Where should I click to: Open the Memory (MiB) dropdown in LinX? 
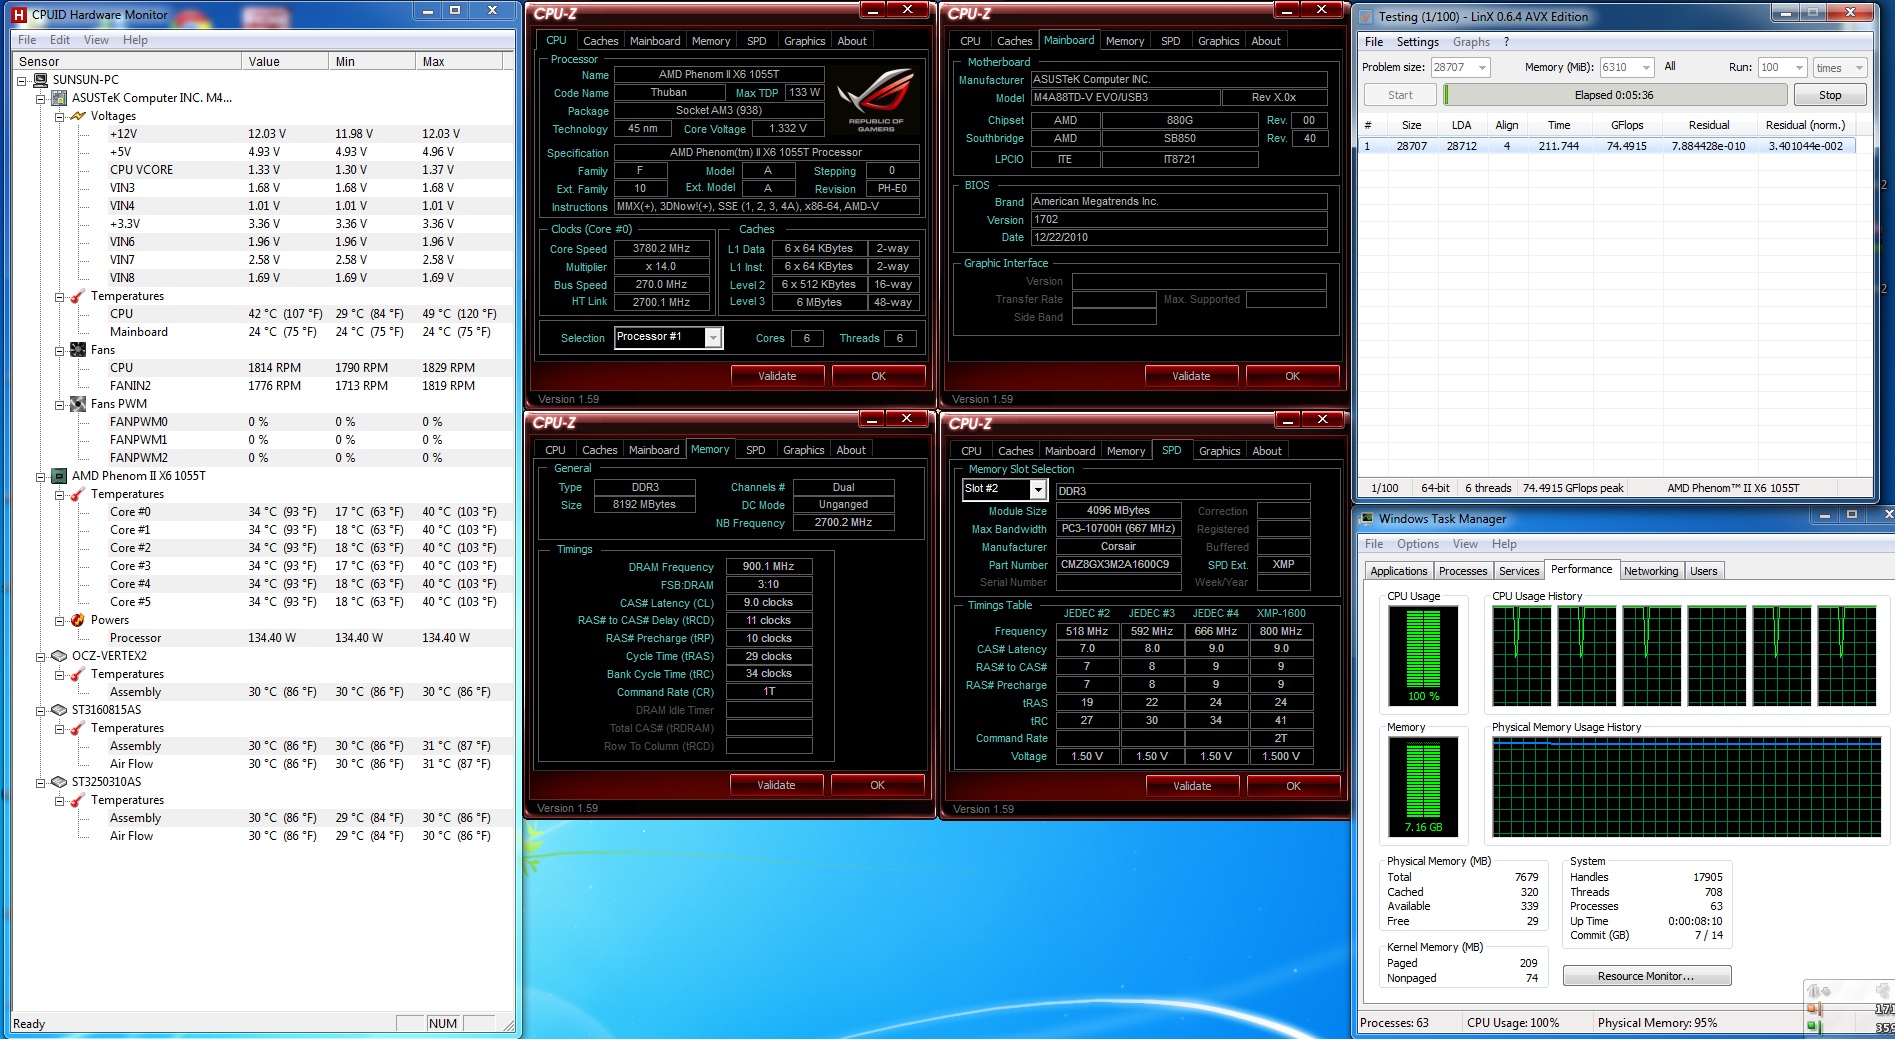coord(1646,68)
